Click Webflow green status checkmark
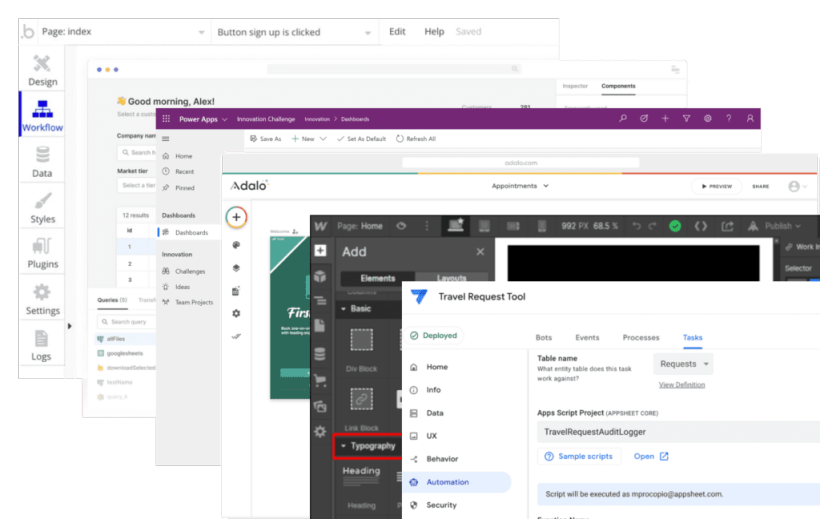This screenshot has height=519, width=820. [x=675, y=226]
